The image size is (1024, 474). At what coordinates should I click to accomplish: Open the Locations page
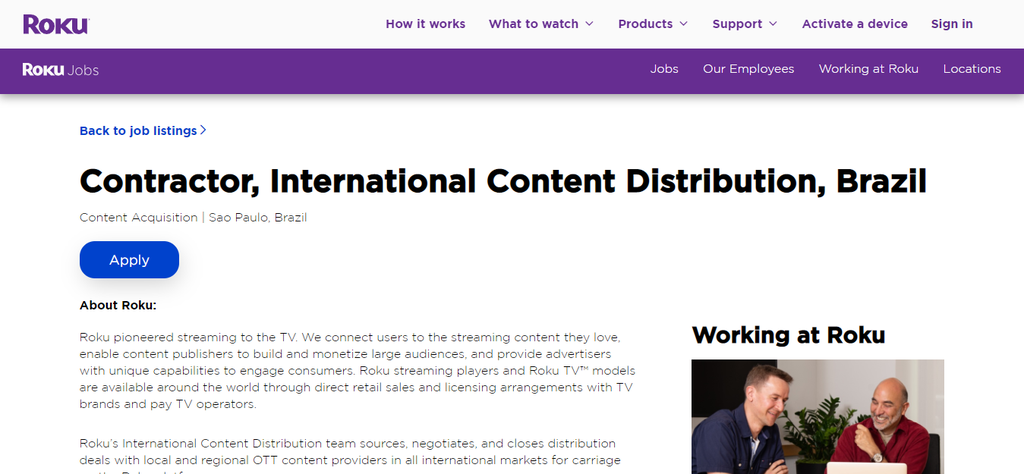[972, 69]
